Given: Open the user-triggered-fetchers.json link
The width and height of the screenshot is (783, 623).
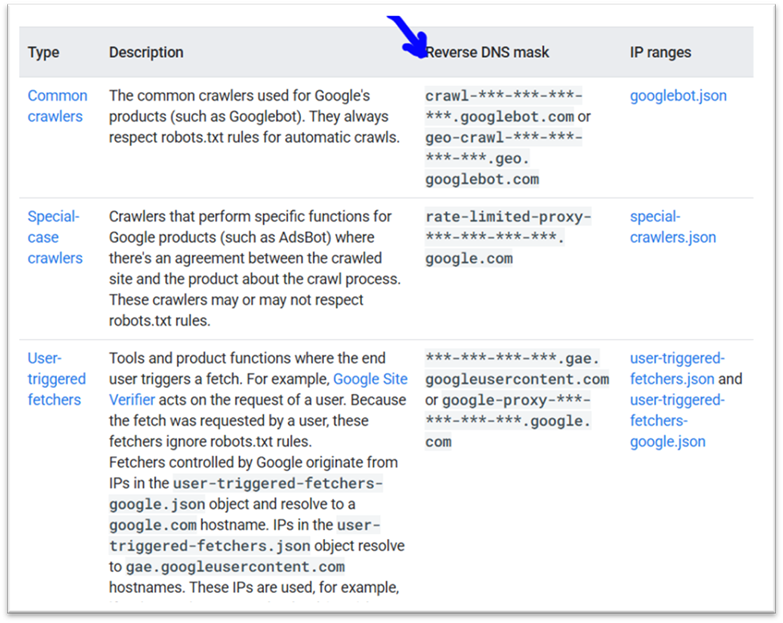Looking at the screenshot, I should coord(677,368).
